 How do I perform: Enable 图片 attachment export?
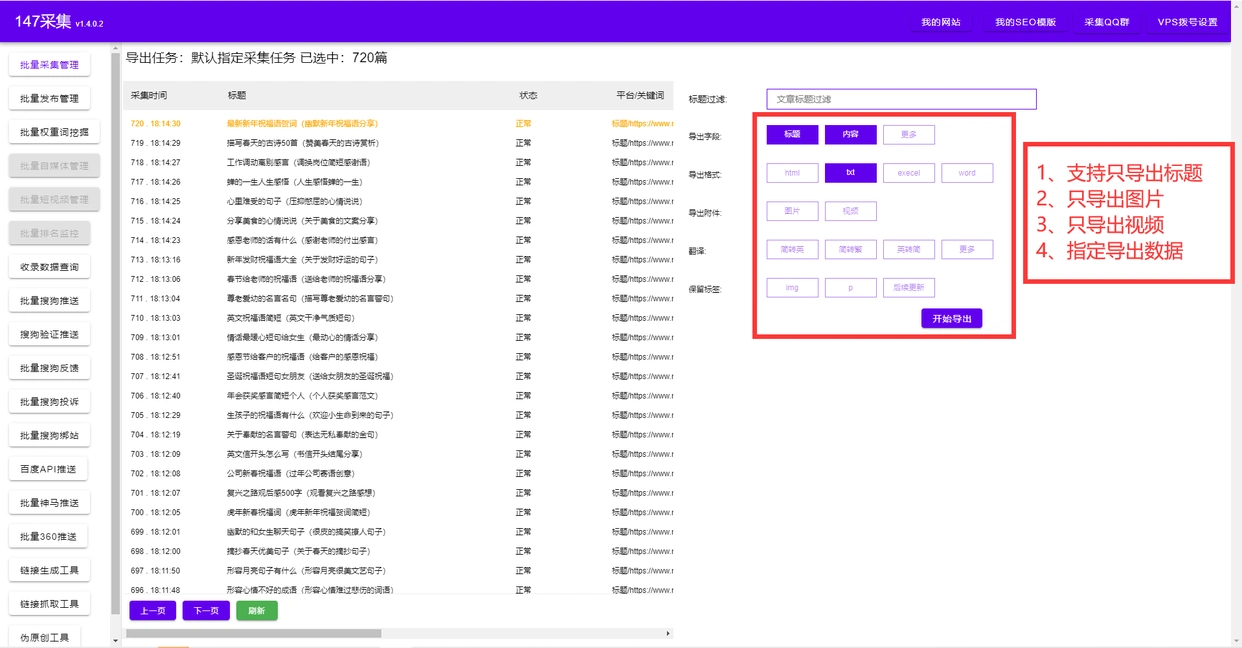point(792,211)
